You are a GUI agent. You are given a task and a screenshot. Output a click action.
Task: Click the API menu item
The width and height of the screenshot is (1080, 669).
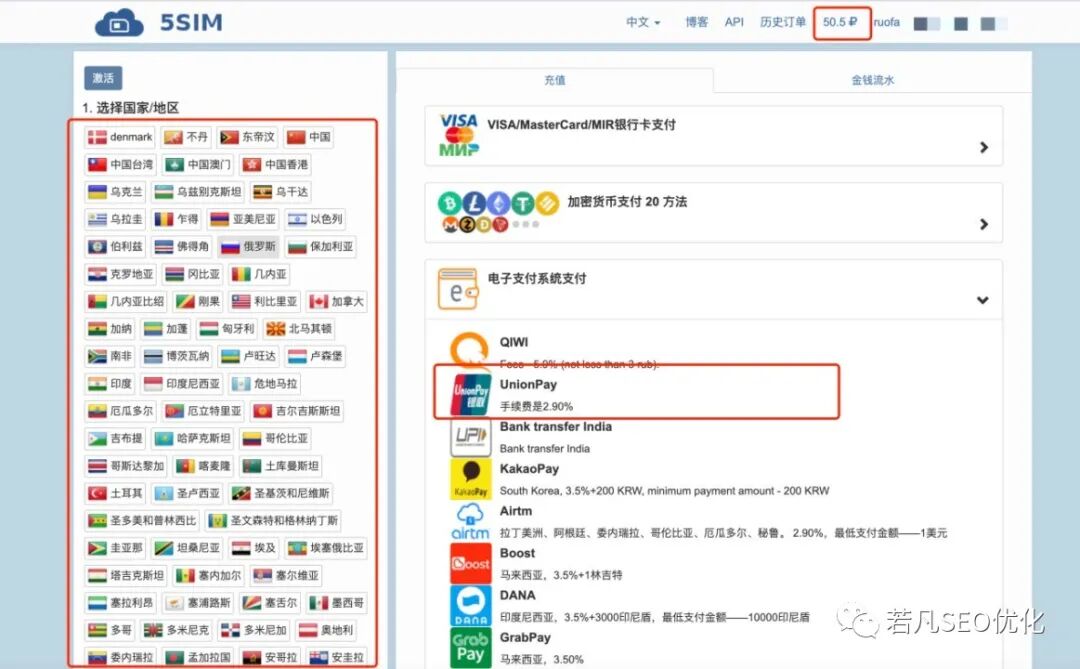pos(734,21)
